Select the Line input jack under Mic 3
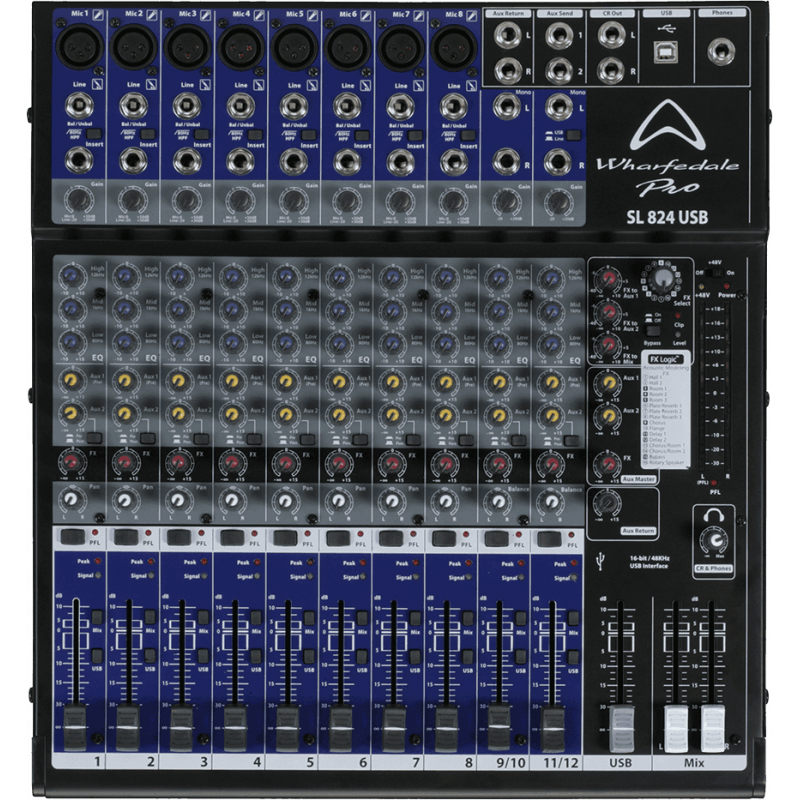 click(187, 106)
